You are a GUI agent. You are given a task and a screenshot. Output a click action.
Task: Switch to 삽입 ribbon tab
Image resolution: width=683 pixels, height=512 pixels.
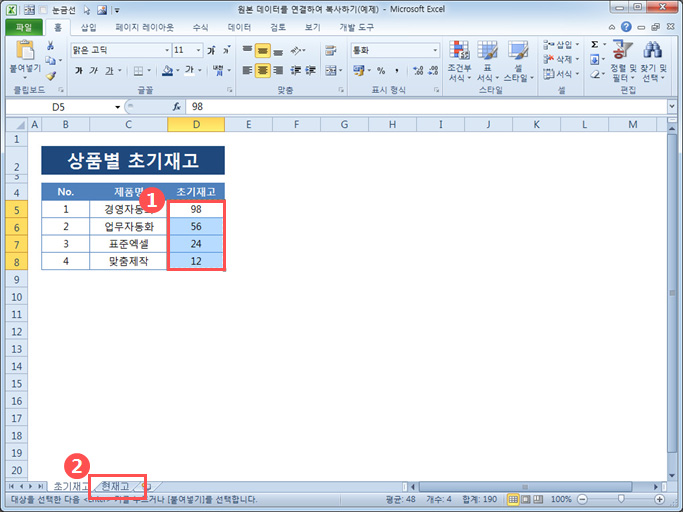point(88,27)
